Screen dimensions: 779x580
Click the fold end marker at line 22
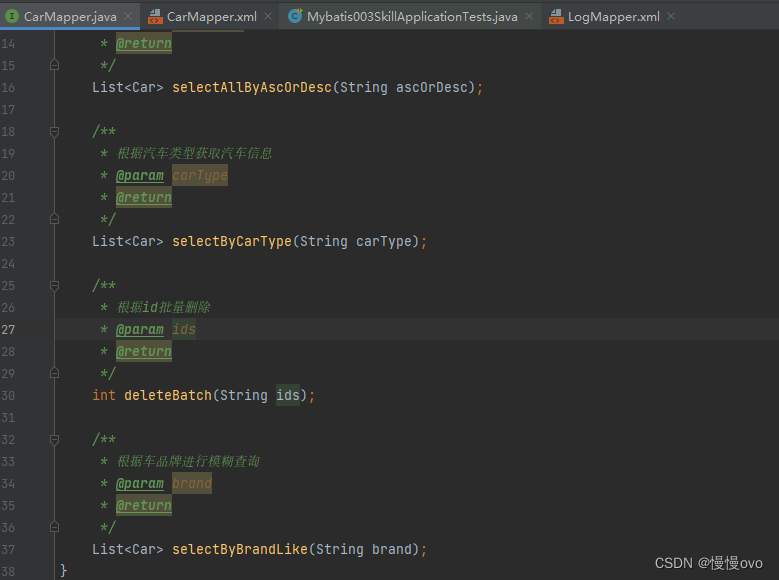pyautogui.click(x=55, y=219)
